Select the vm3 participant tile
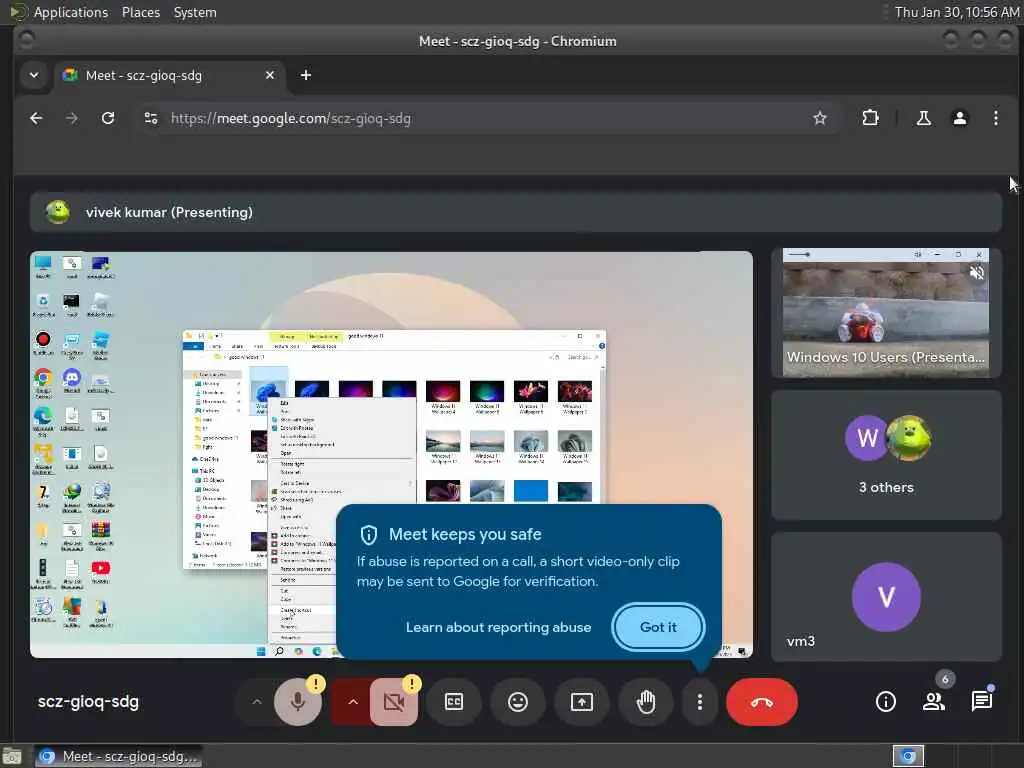Screen dimensions: 1024x768 click(886, 597)
